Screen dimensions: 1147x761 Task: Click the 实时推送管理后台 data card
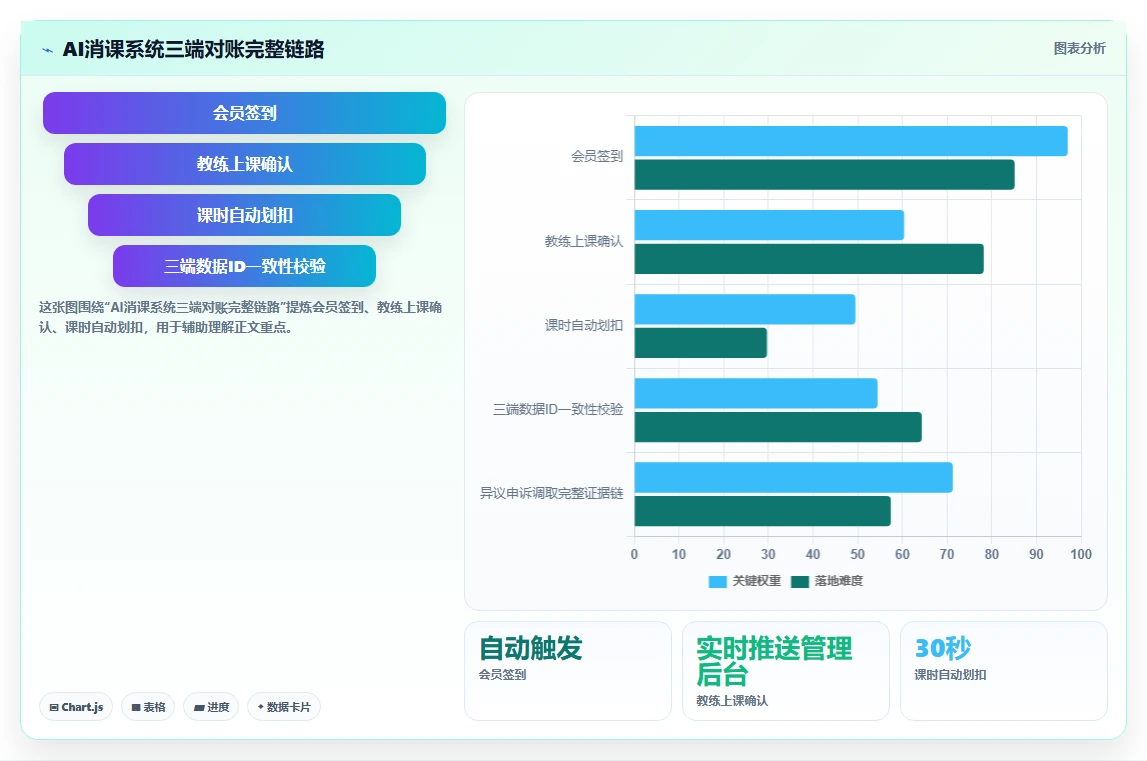[x=786, y=671]
